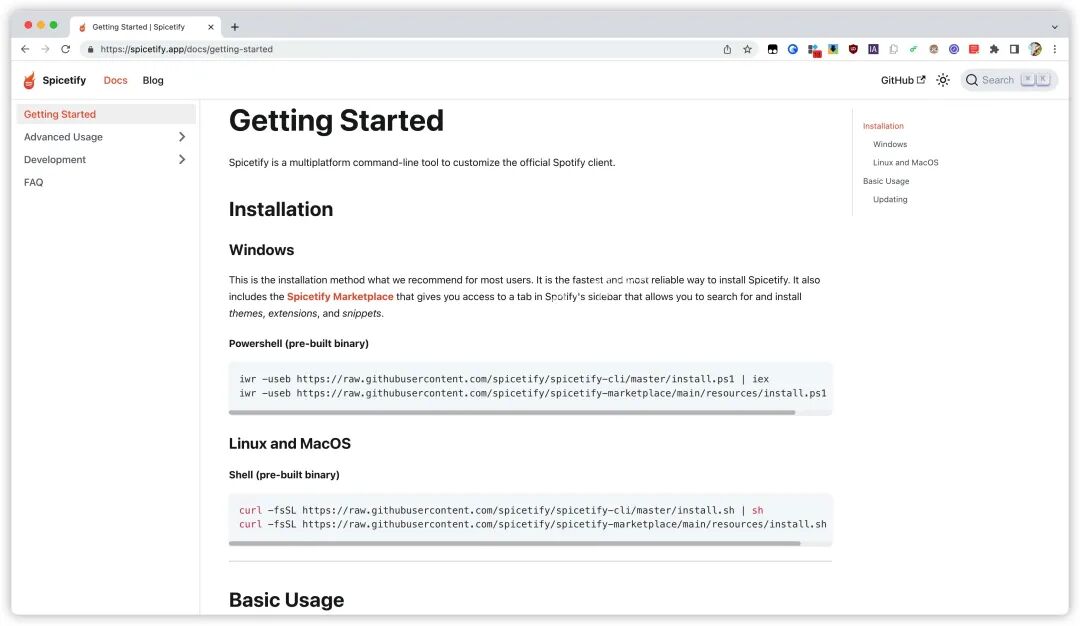The height and width of the screenshot is (626, 1080).
Task: Click the Spicetify flame logo
Action: (x=29, y=81)
